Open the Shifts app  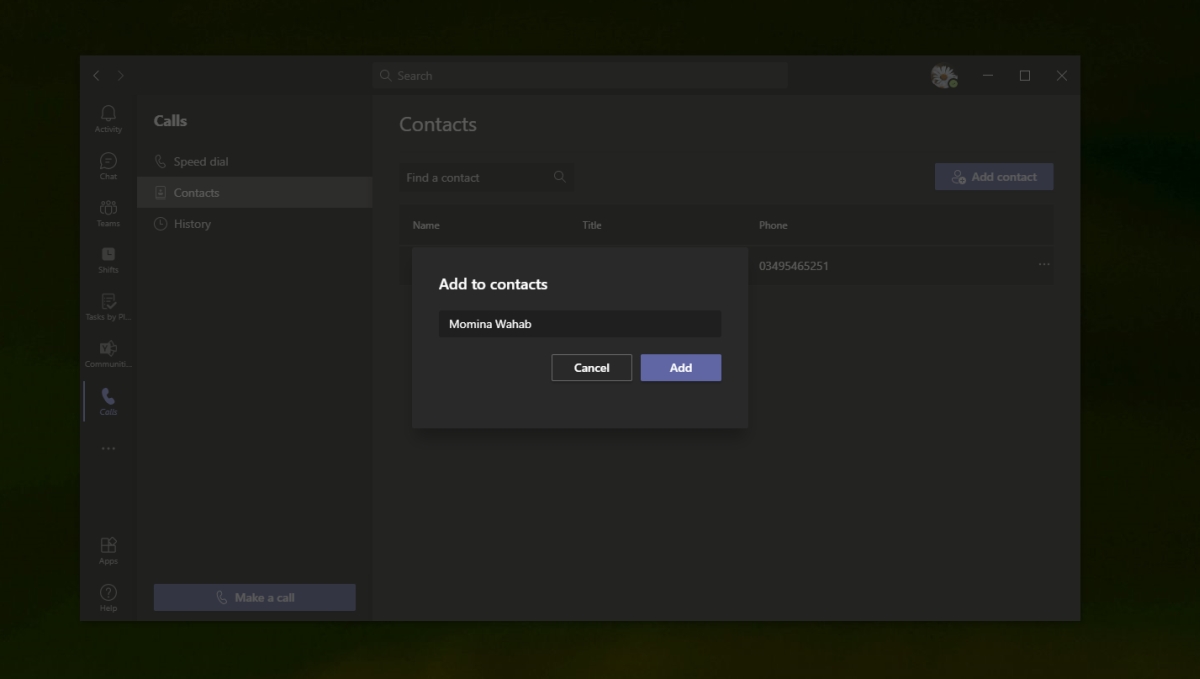coord(108,260)
